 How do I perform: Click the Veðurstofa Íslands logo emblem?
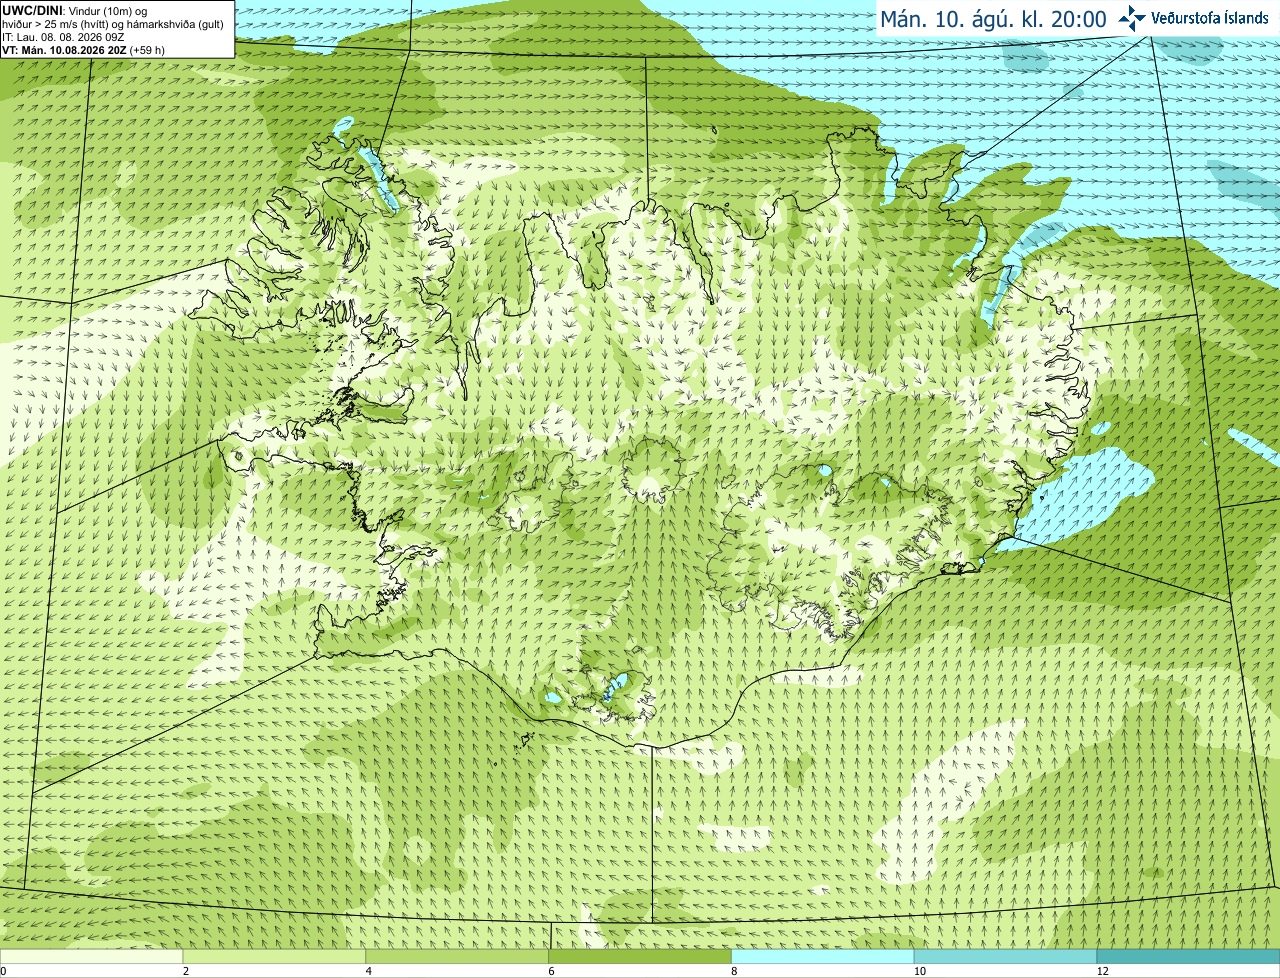(x=1132, y=18)
